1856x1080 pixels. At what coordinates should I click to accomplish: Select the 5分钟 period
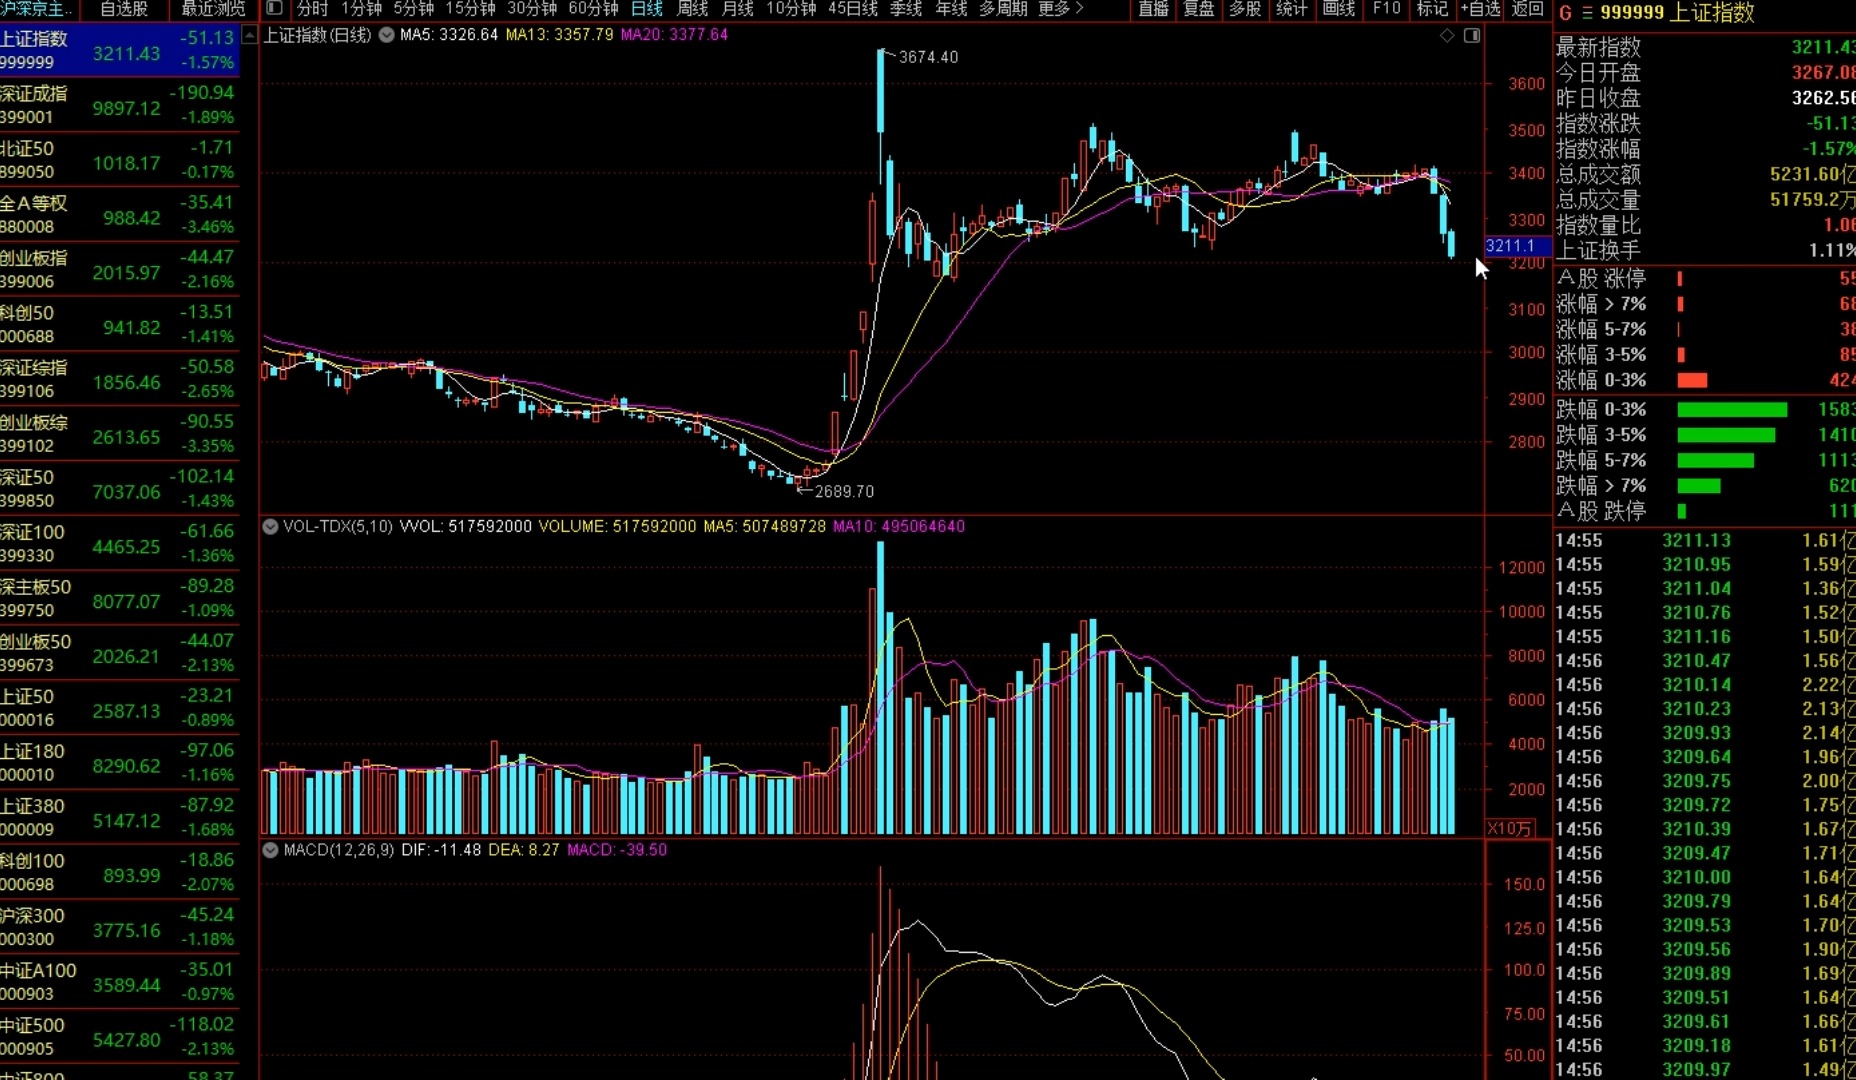[x=413, y=9]
